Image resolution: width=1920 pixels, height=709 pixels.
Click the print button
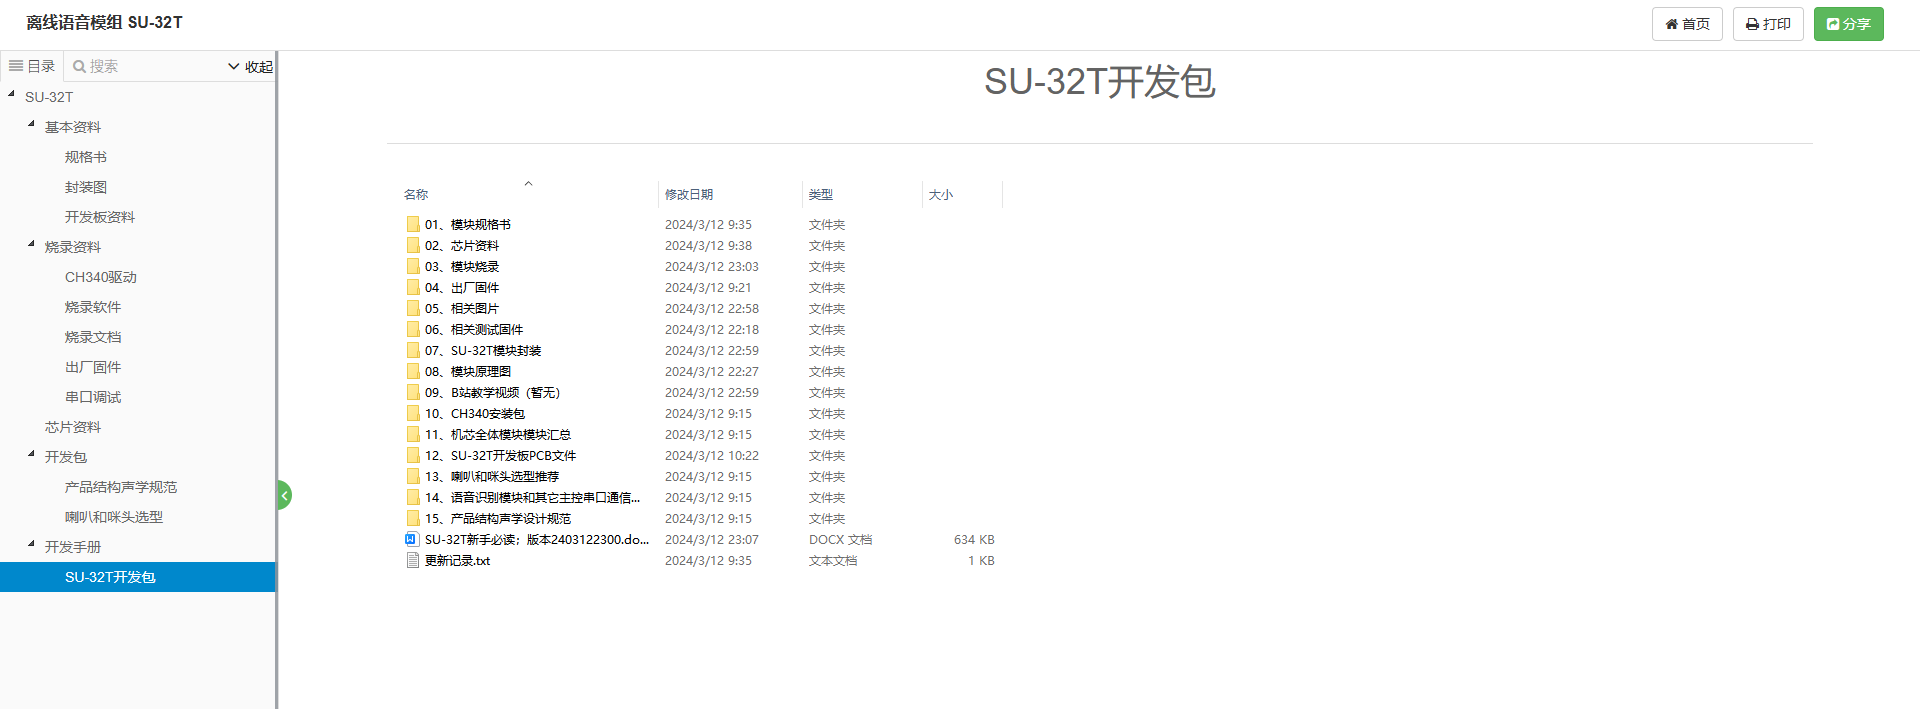click(1767, 24)
